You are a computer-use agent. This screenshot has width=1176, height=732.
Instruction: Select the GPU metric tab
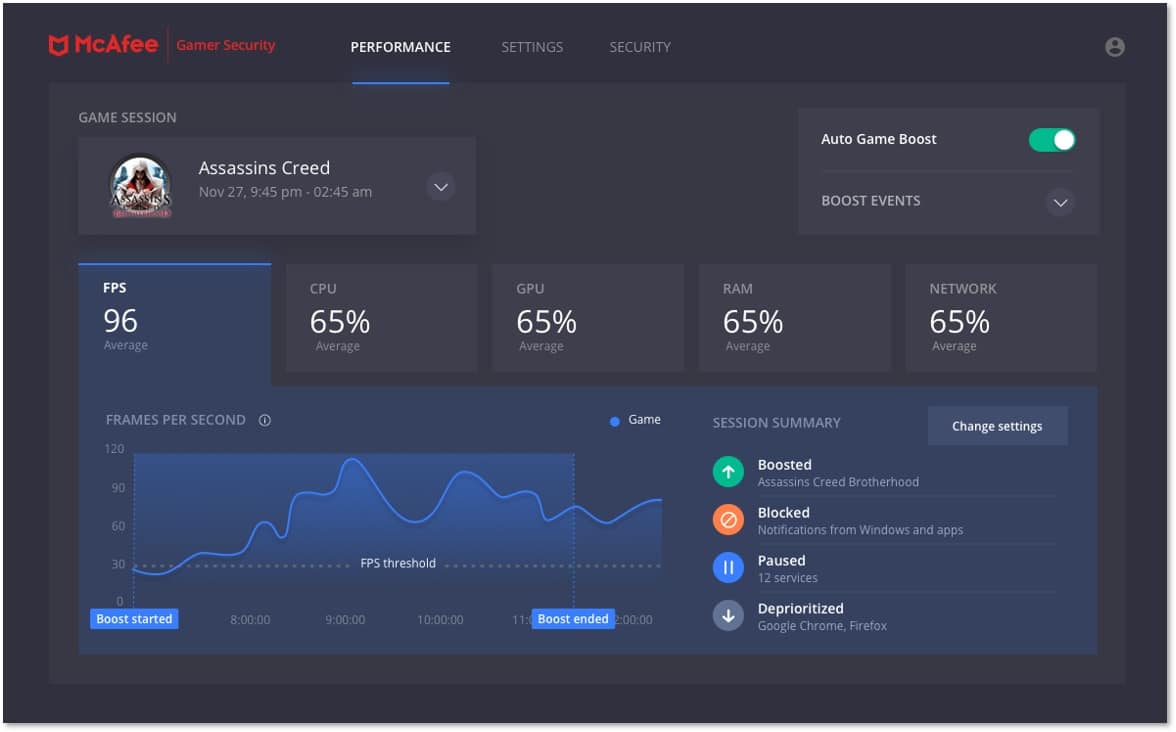[x=588, y=317]
